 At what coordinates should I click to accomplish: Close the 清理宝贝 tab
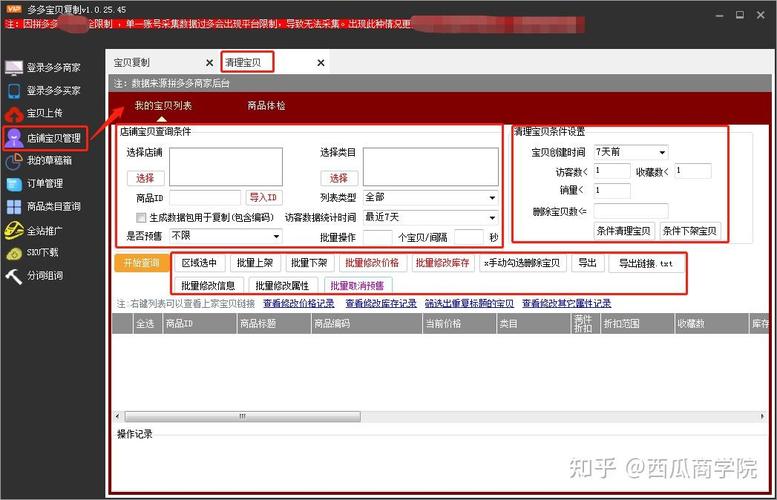tap(321, 63)
